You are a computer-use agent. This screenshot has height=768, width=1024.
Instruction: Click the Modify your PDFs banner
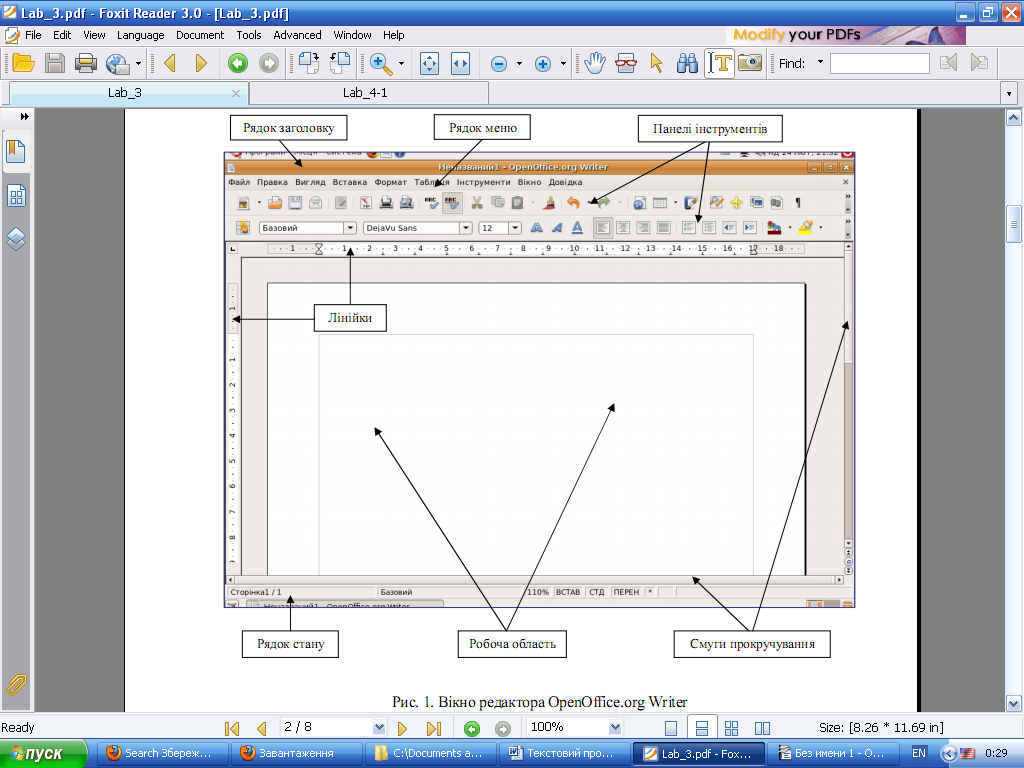846,35
